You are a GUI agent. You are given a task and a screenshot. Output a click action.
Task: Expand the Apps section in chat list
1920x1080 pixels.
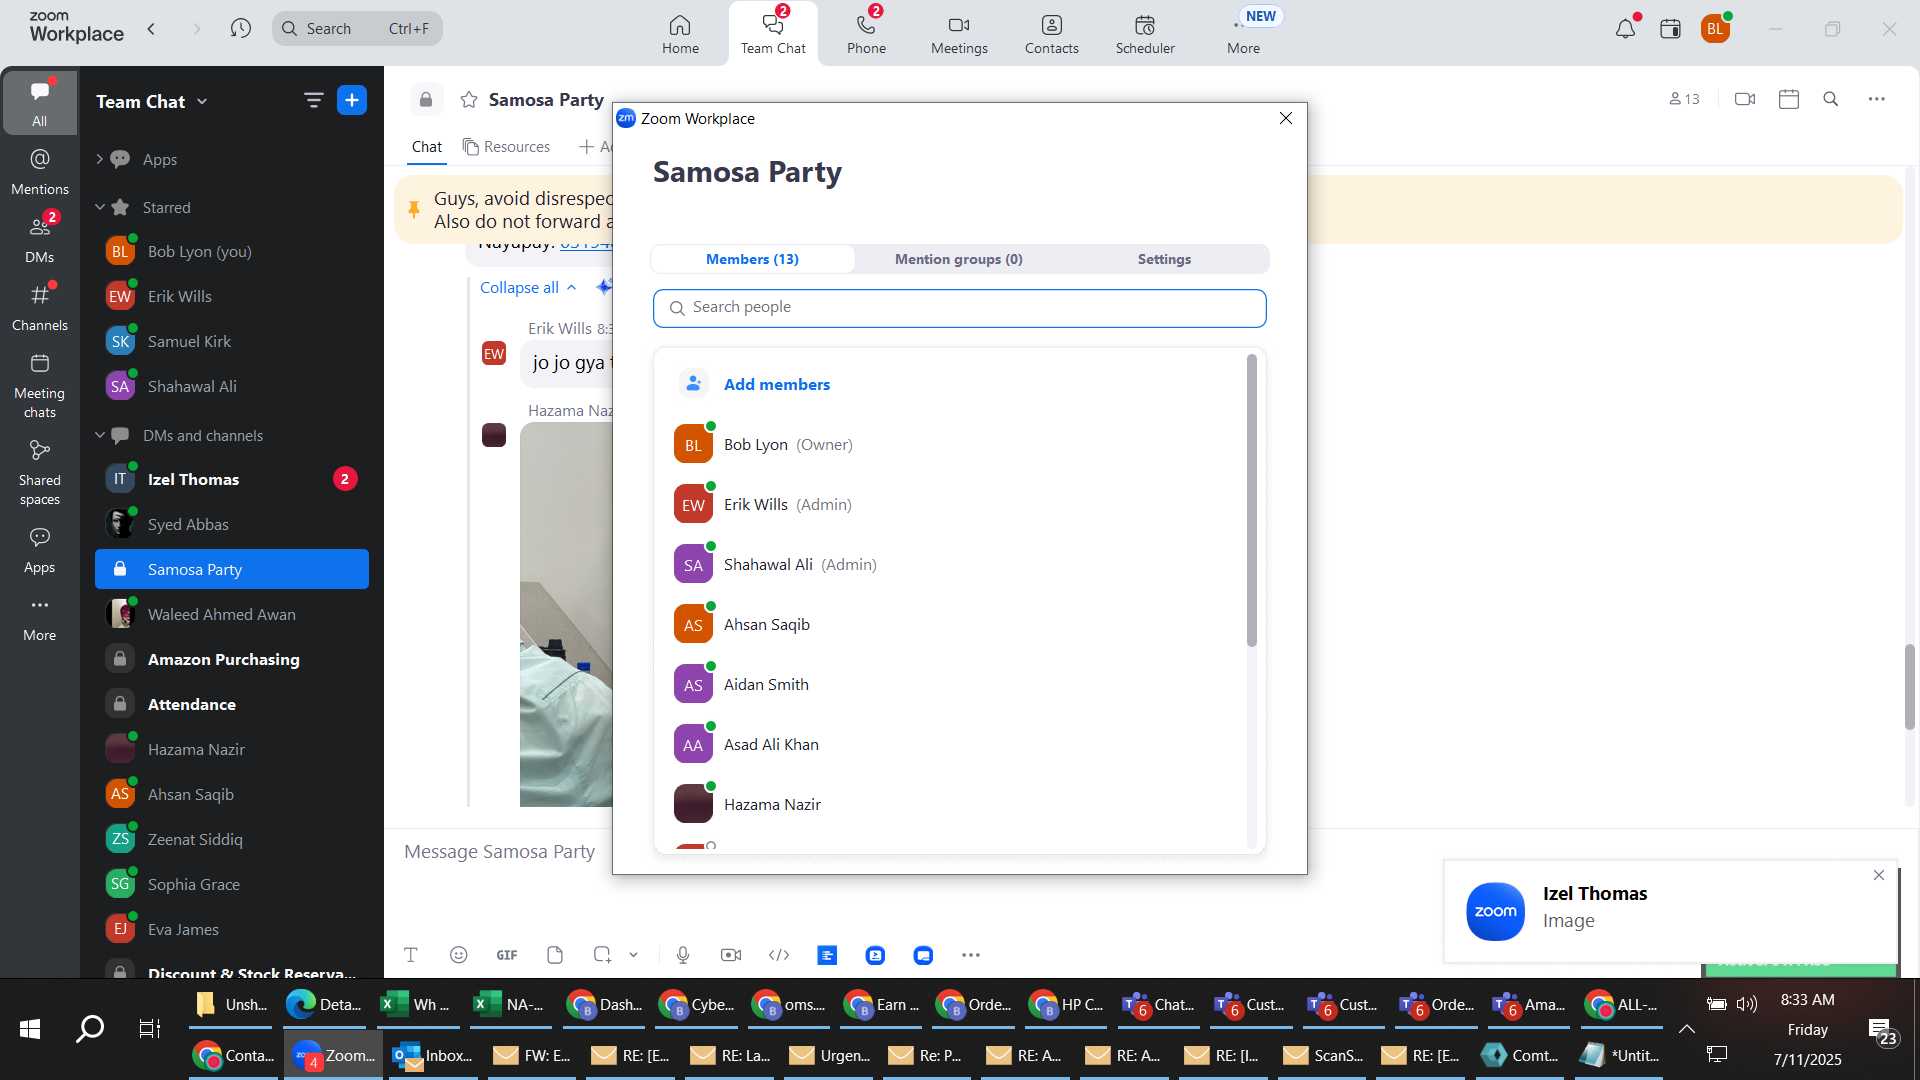tap(100, 159)
